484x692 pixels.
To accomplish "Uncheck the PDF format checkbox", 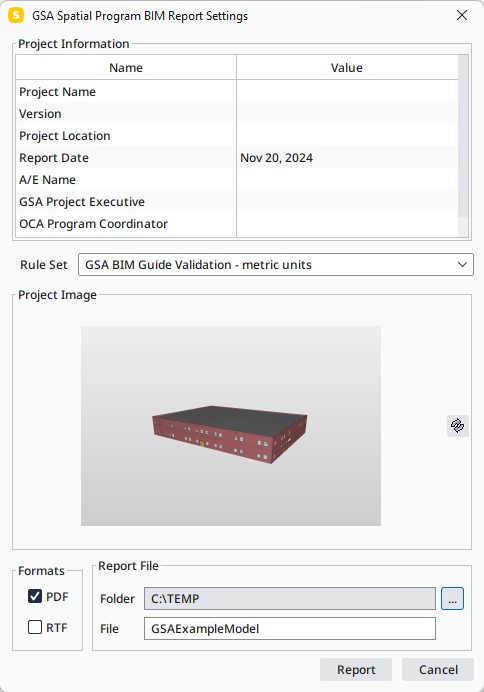I will [x=35, y=596].
